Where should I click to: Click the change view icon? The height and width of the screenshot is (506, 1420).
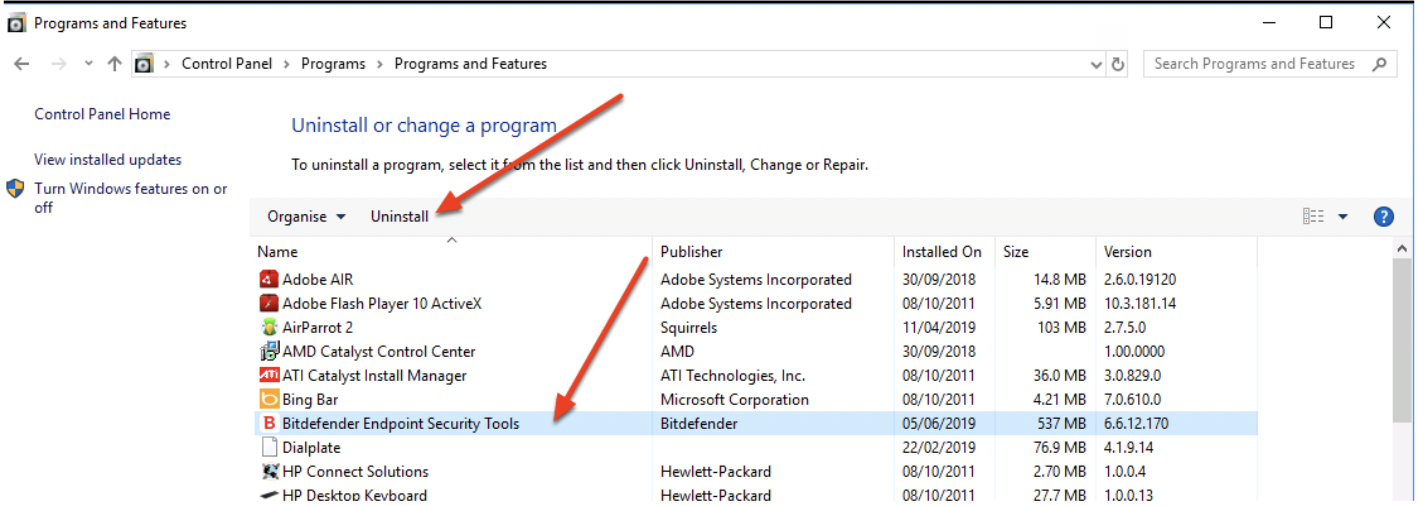click(1313, 217)
